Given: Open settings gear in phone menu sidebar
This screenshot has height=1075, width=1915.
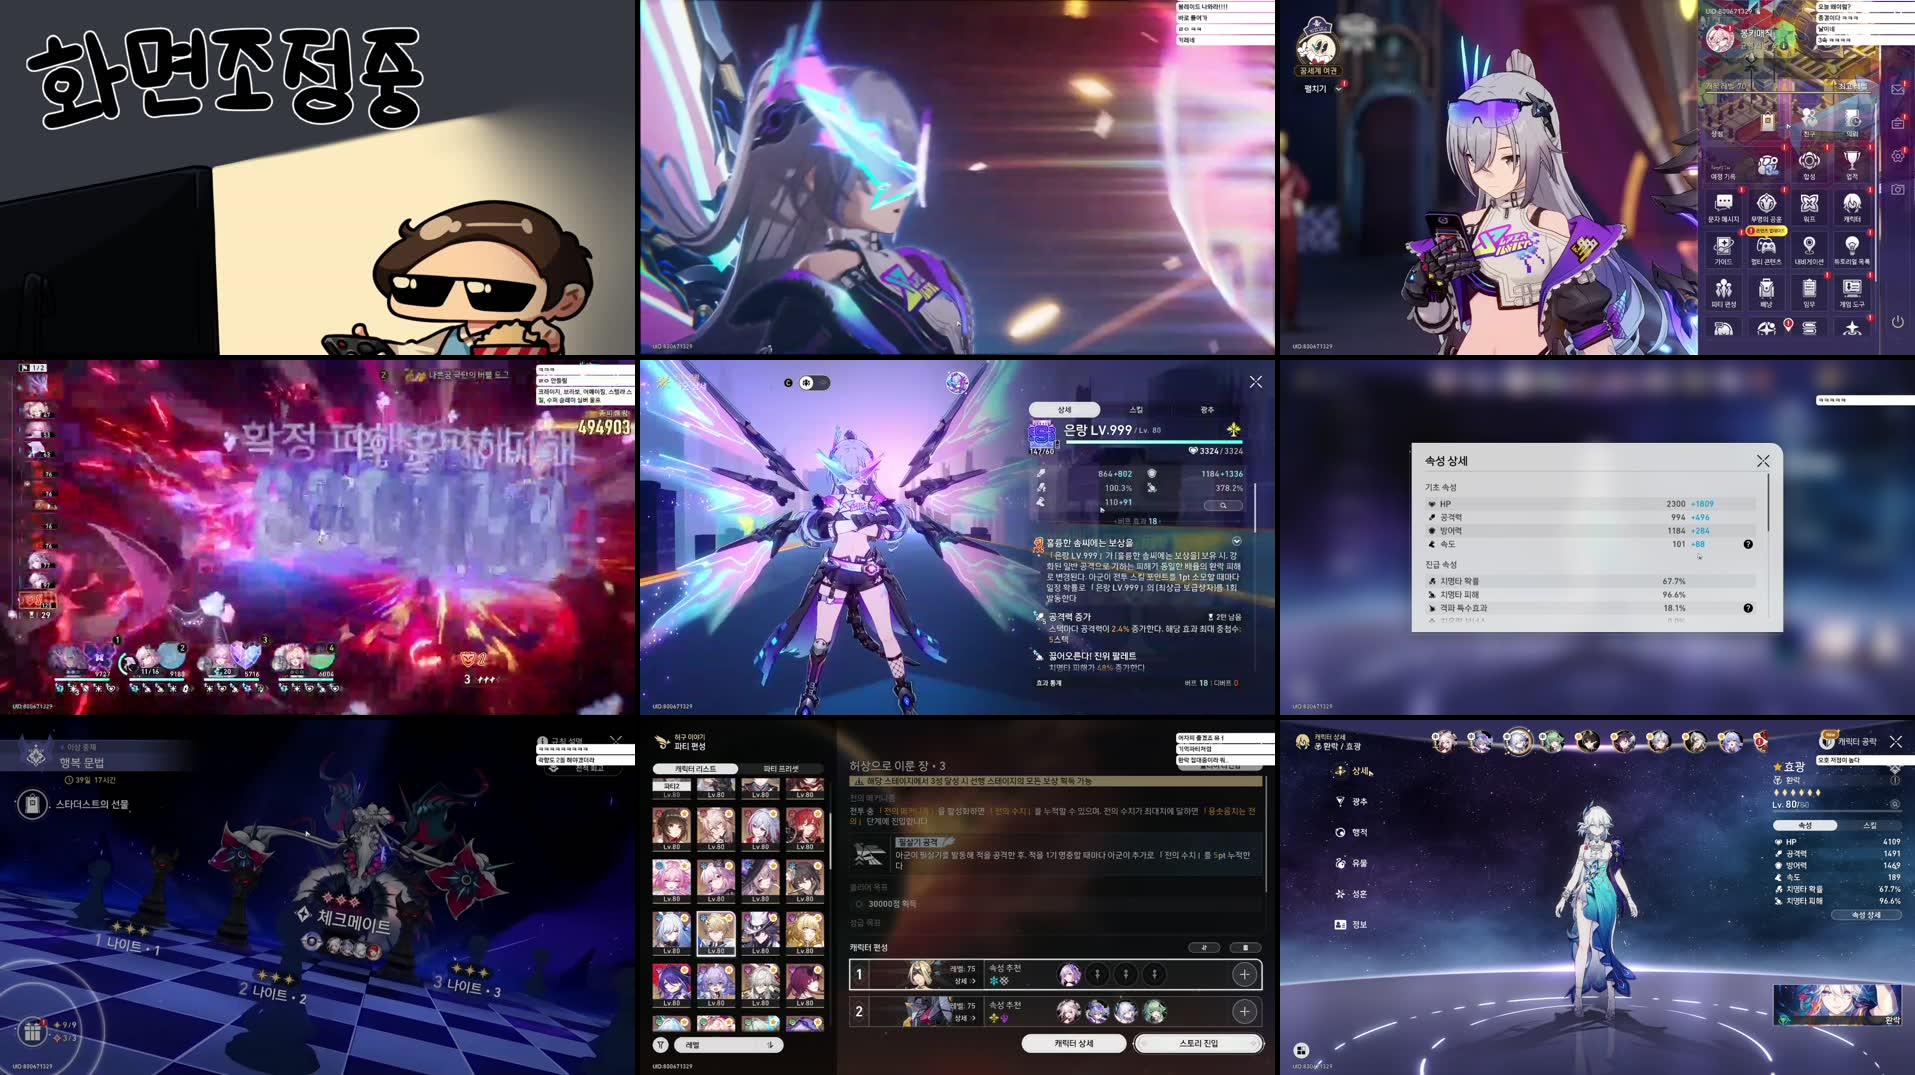Looking at the screenshot, I should 1897,156.
